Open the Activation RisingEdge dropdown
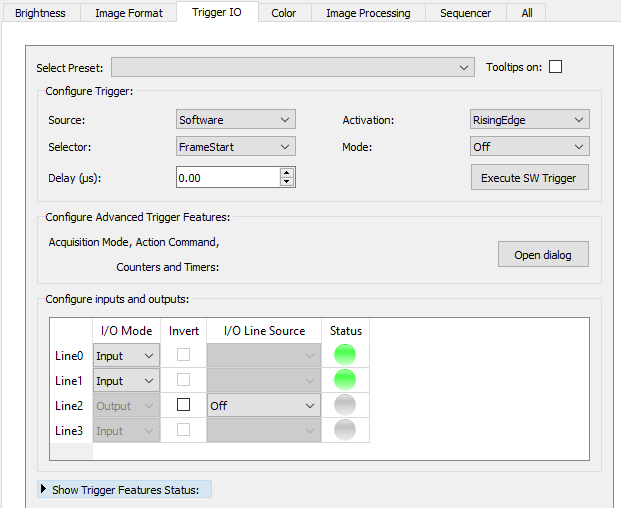Screen dimensions: 621x508 coord(529,120)
